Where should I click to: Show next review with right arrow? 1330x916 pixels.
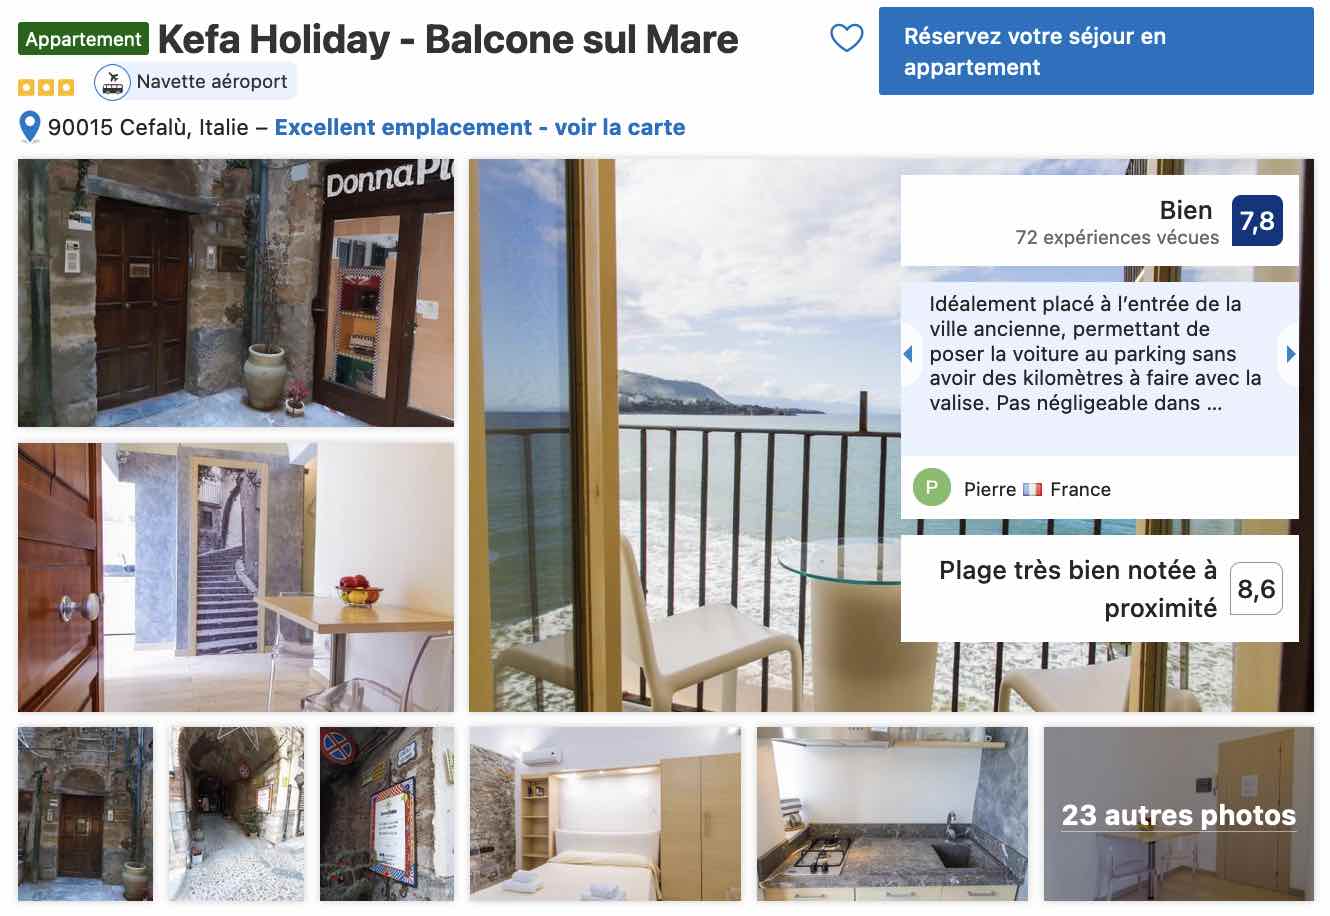[x=1291, y=353]
